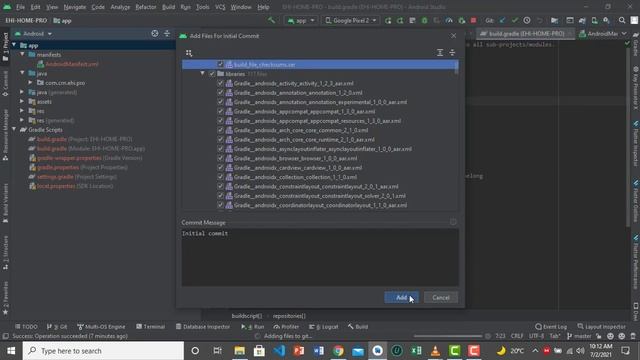Screen dimensions: 640x360
Task: Click the red Stop button in toolbar
Action: [x=473, y=20]
